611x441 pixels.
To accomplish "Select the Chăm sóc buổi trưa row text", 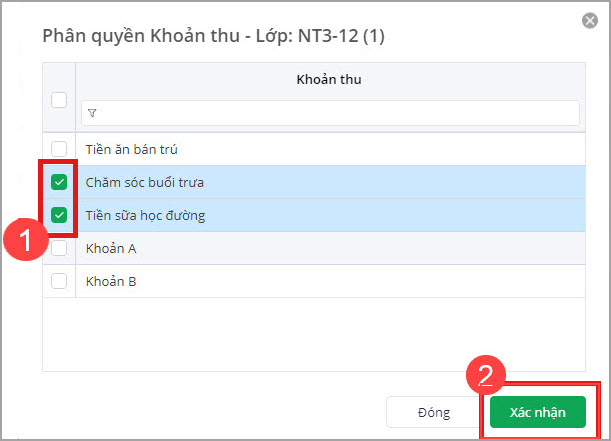I will point(145,182).
